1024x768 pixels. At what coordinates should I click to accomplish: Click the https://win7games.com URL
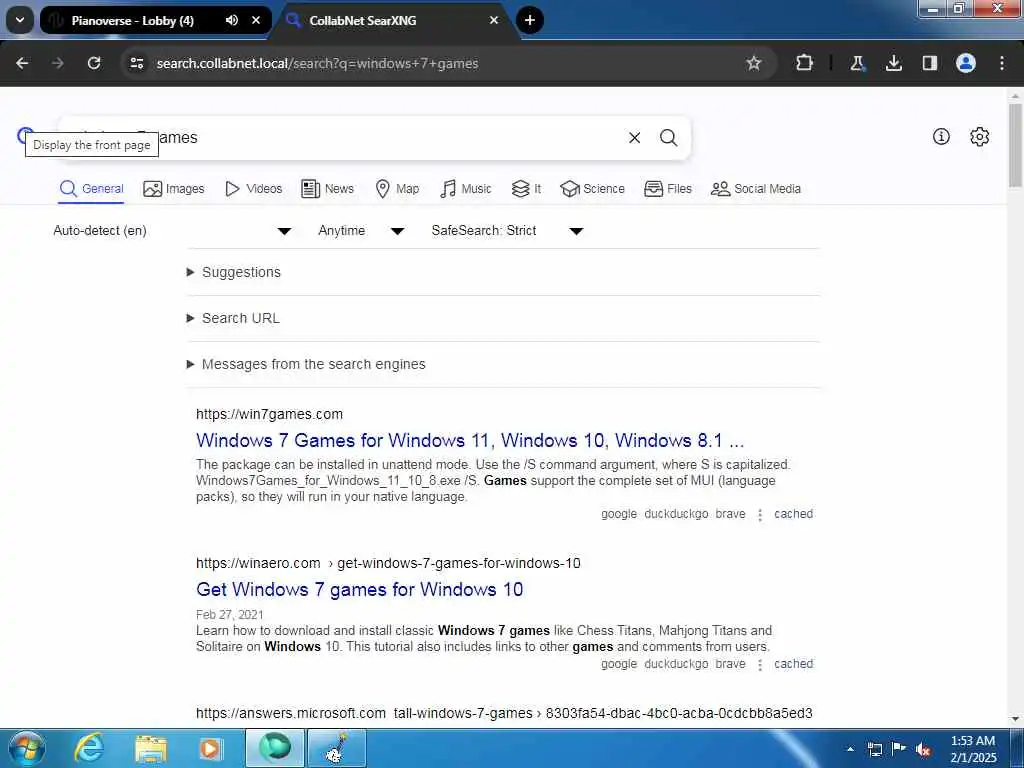(269, 414)
